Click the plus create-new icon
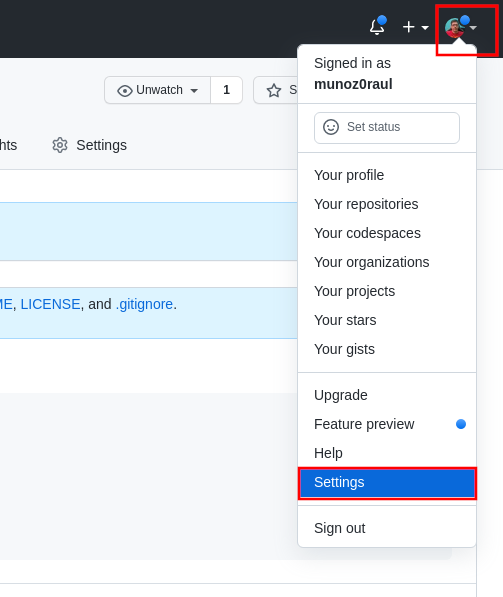 409,27
